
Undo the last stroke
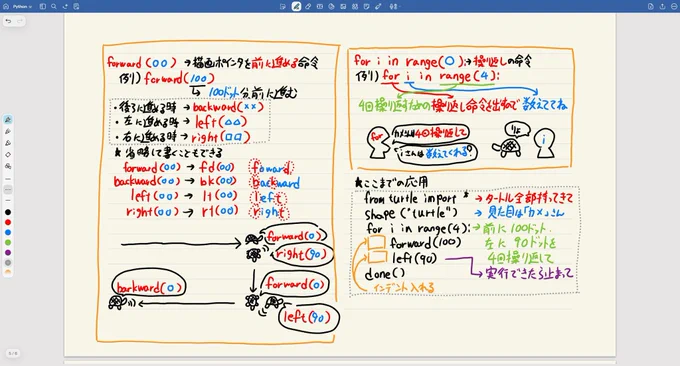[8, 21]
